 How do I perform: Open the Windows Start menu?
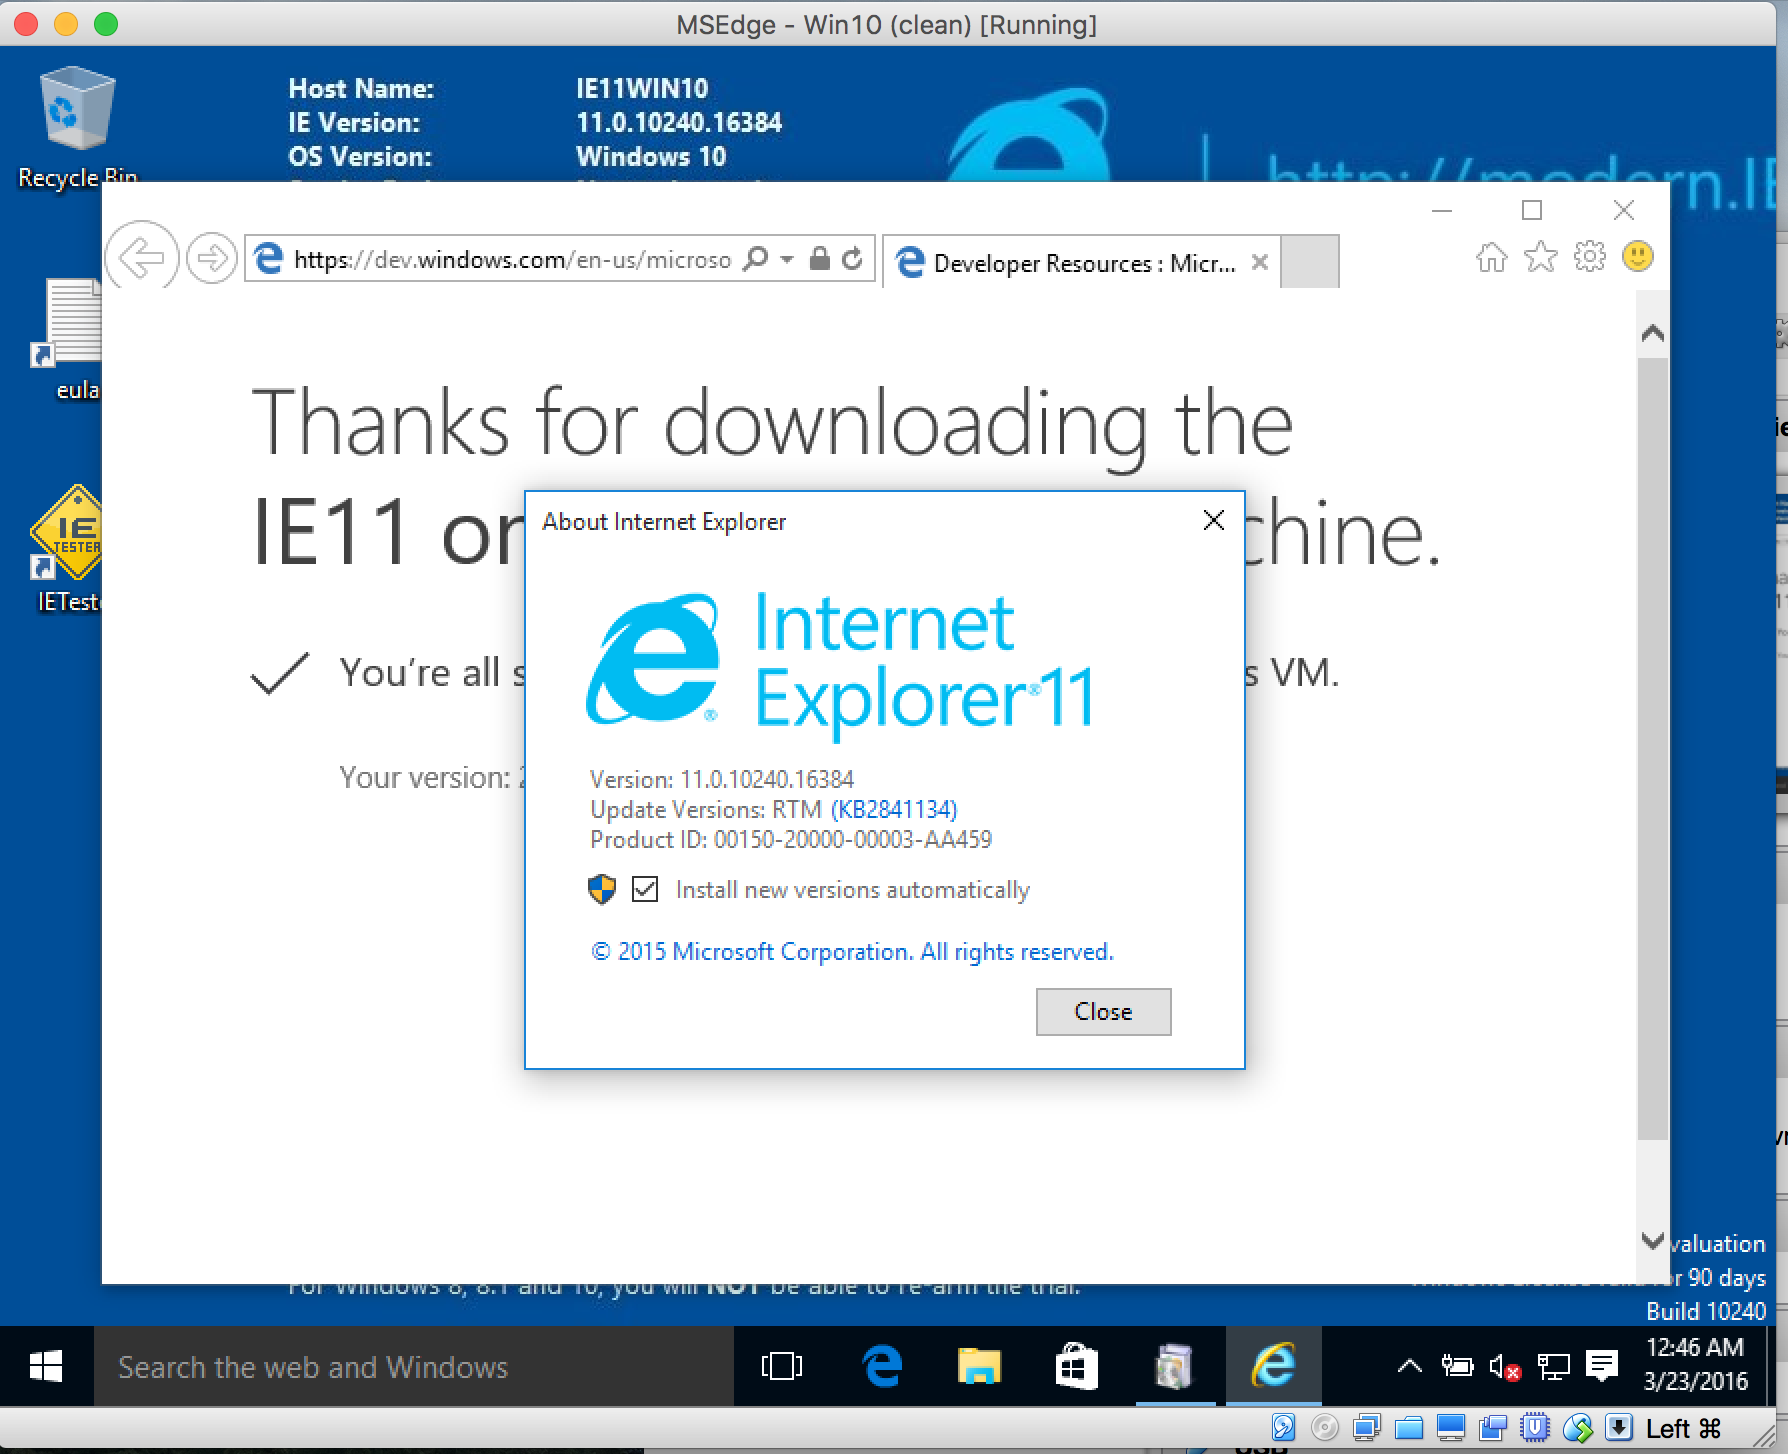(46, 1366)
